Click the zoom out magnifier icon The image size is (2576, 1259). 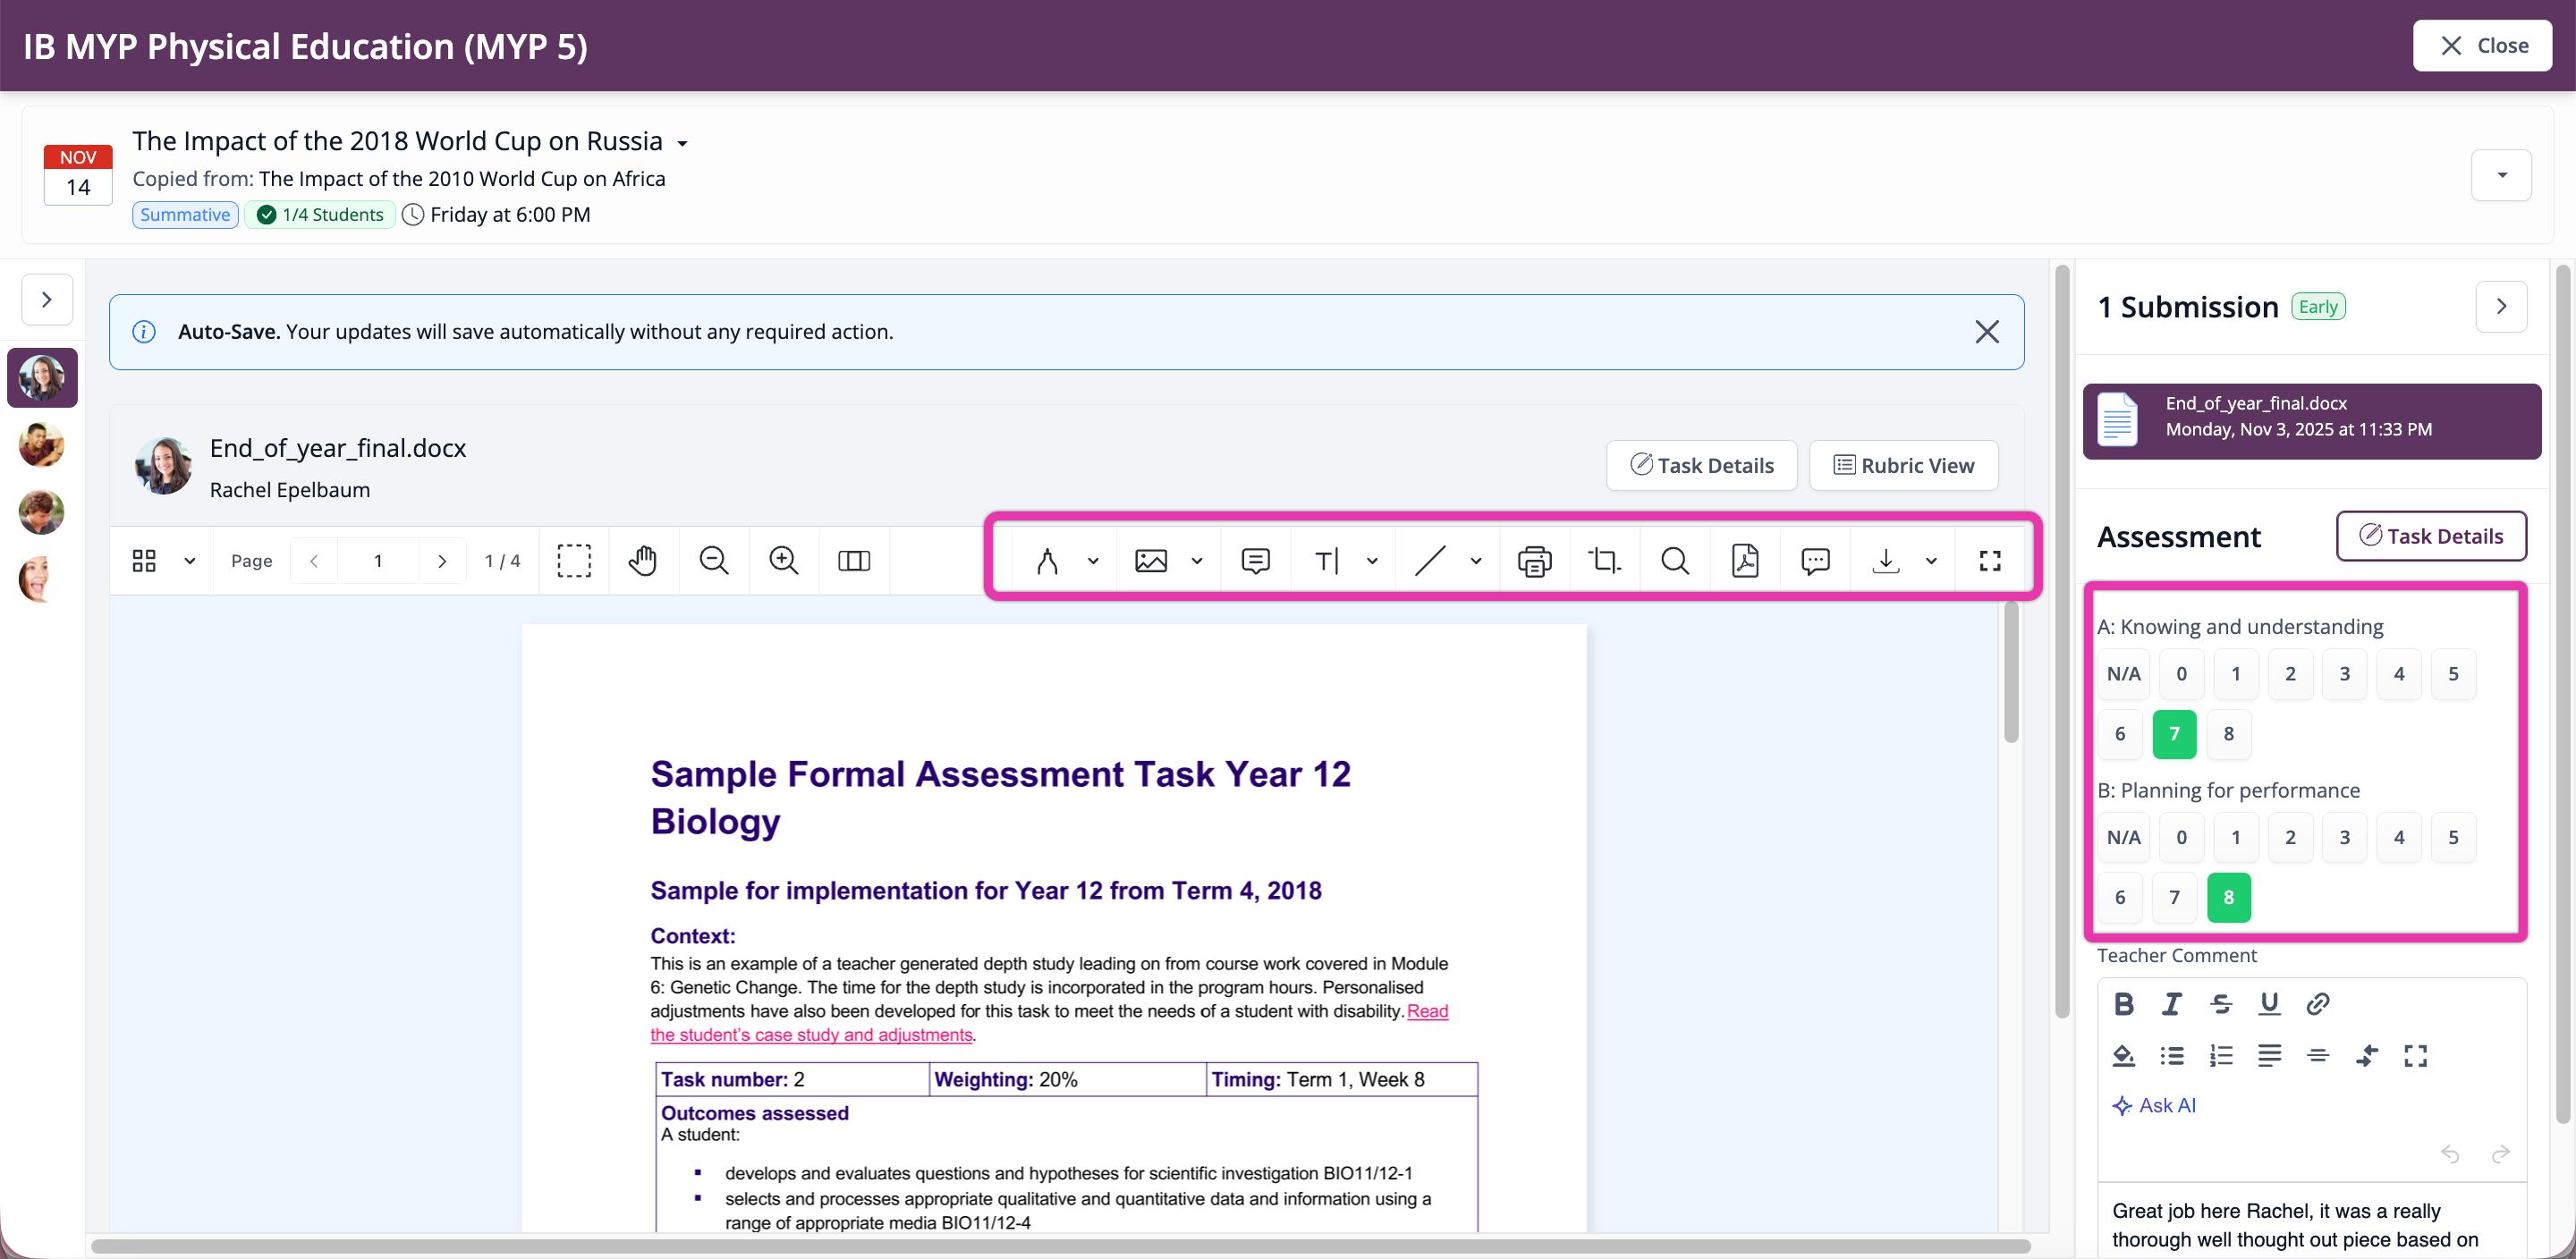click(713, 560)
